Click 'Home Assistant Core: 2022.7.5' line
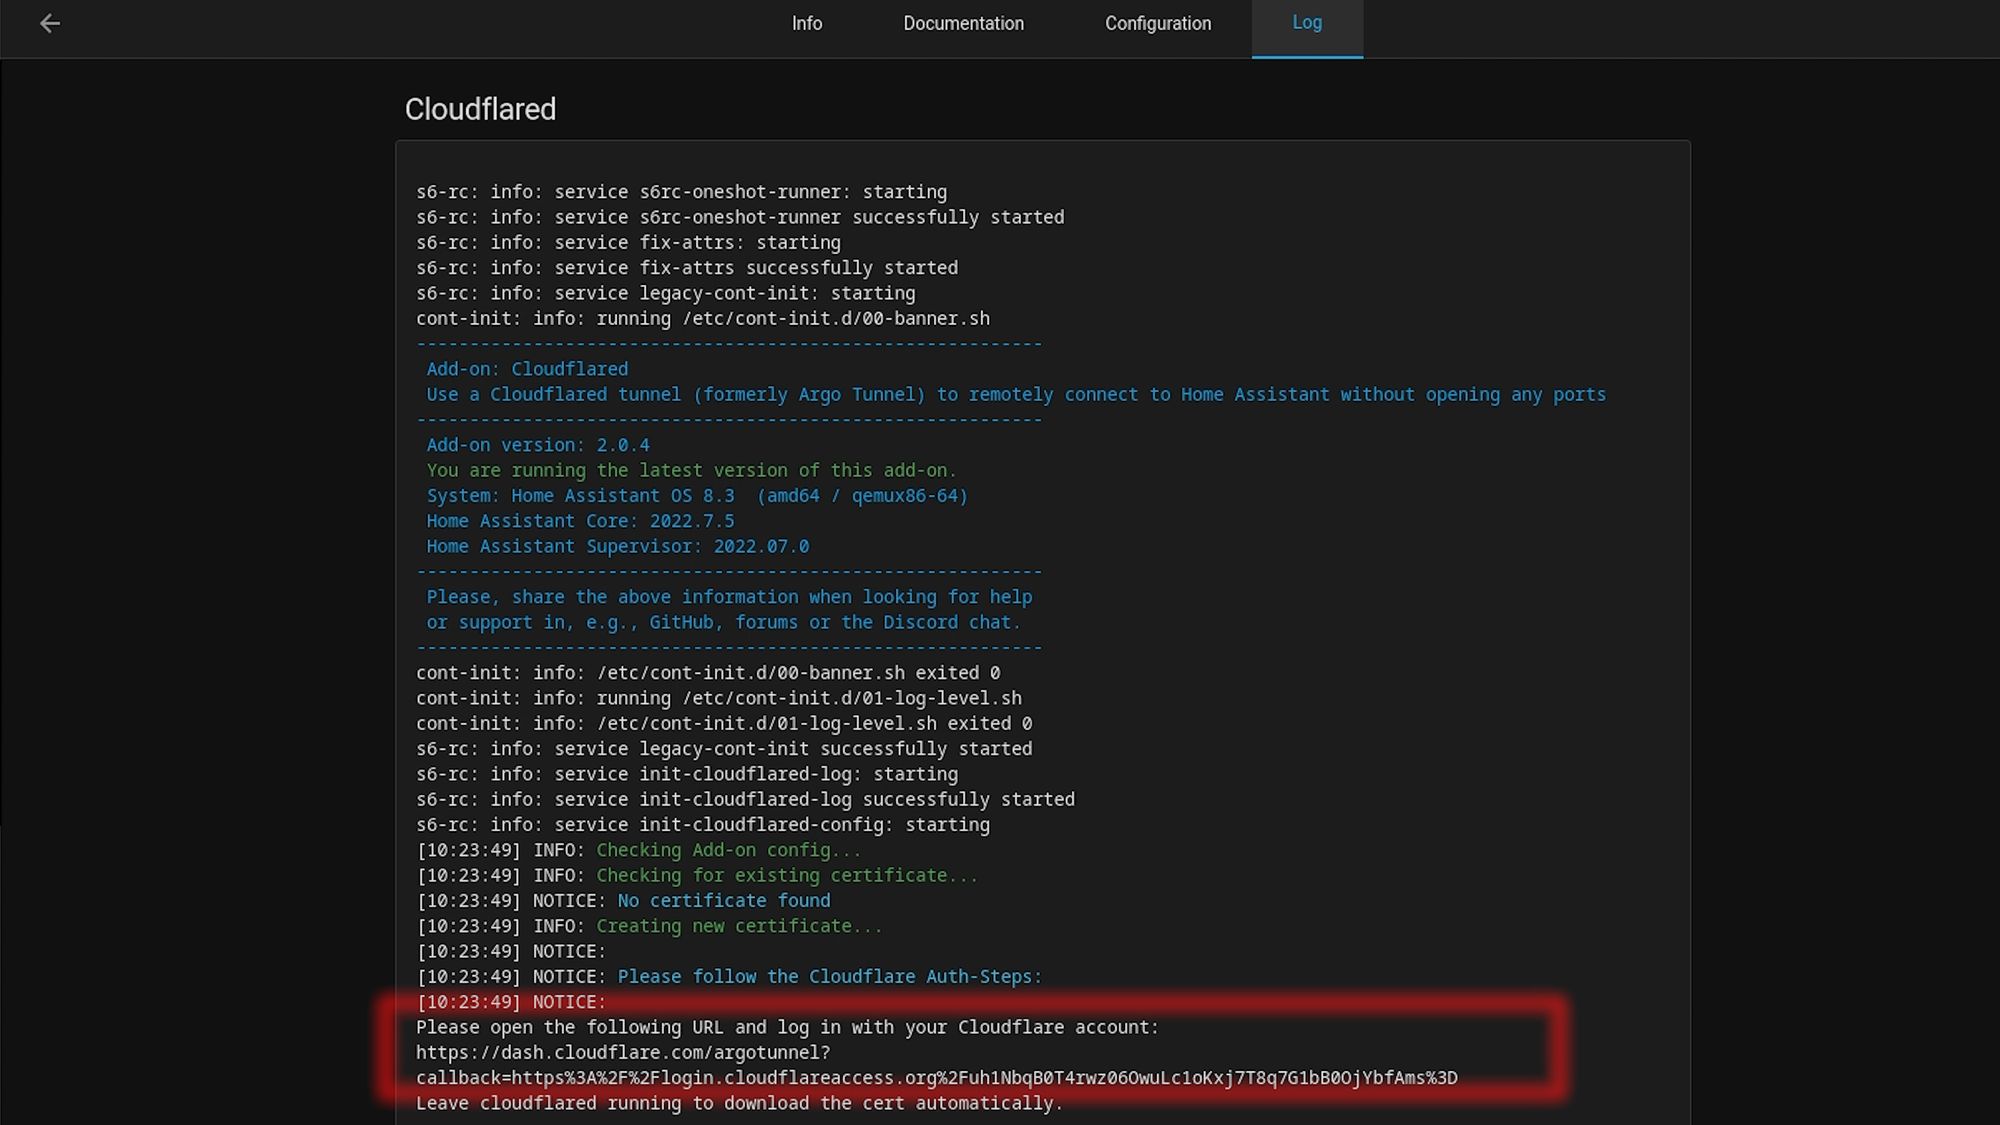This screenshot has width=2000, height=1125. point(580,521)
